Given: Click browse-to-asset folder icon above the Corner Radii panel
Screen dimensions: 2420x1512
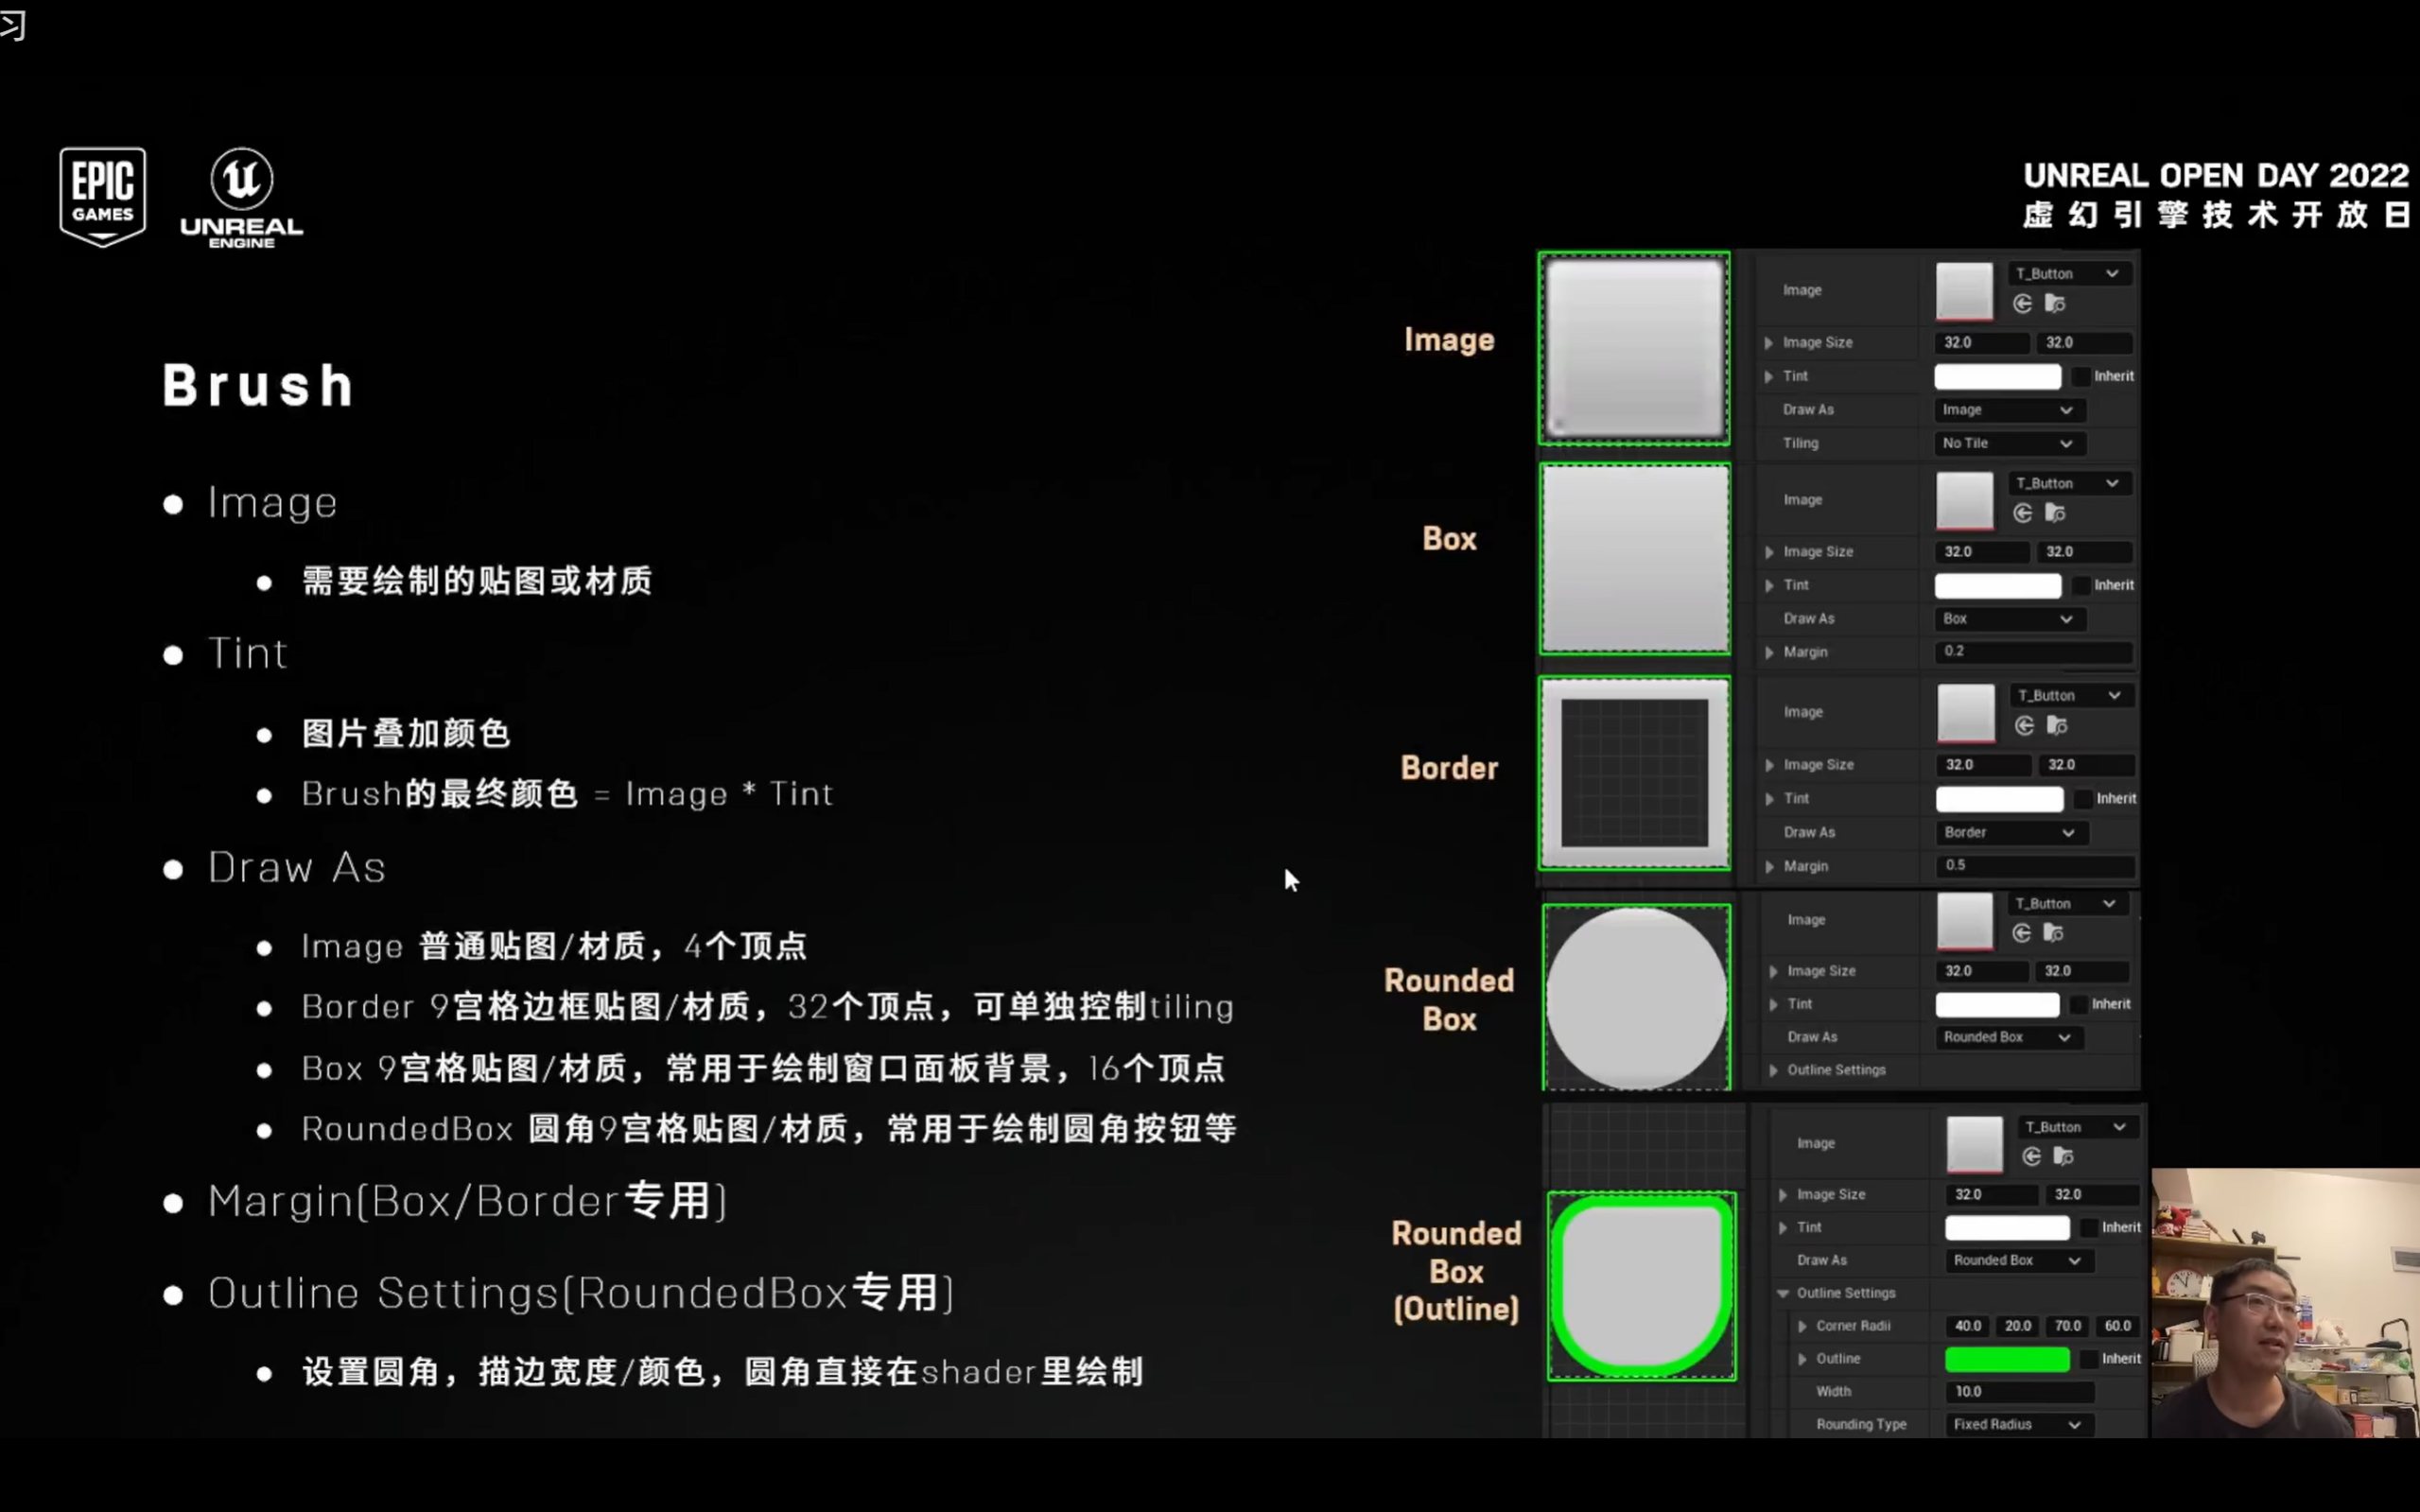Looking at the screenshot, I should (x=2063, y=1157).
